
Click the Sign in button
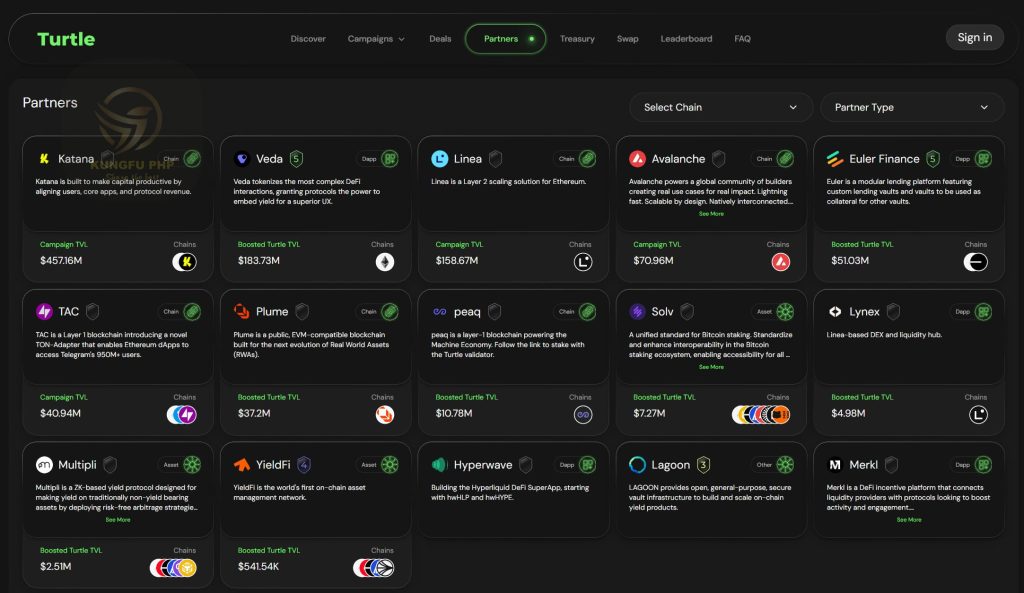click(x=974, y=38)
